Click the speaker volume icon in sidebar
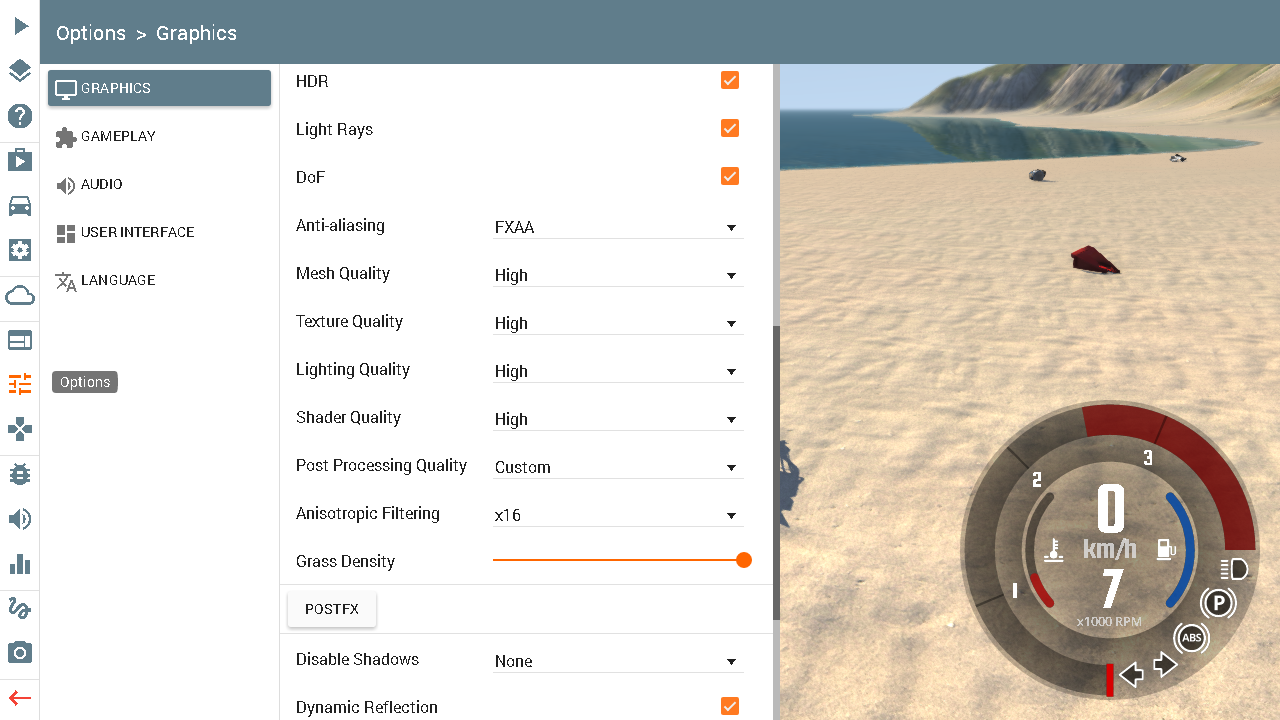The width and height of the screenshot is (1280, 720). point(20,519)
